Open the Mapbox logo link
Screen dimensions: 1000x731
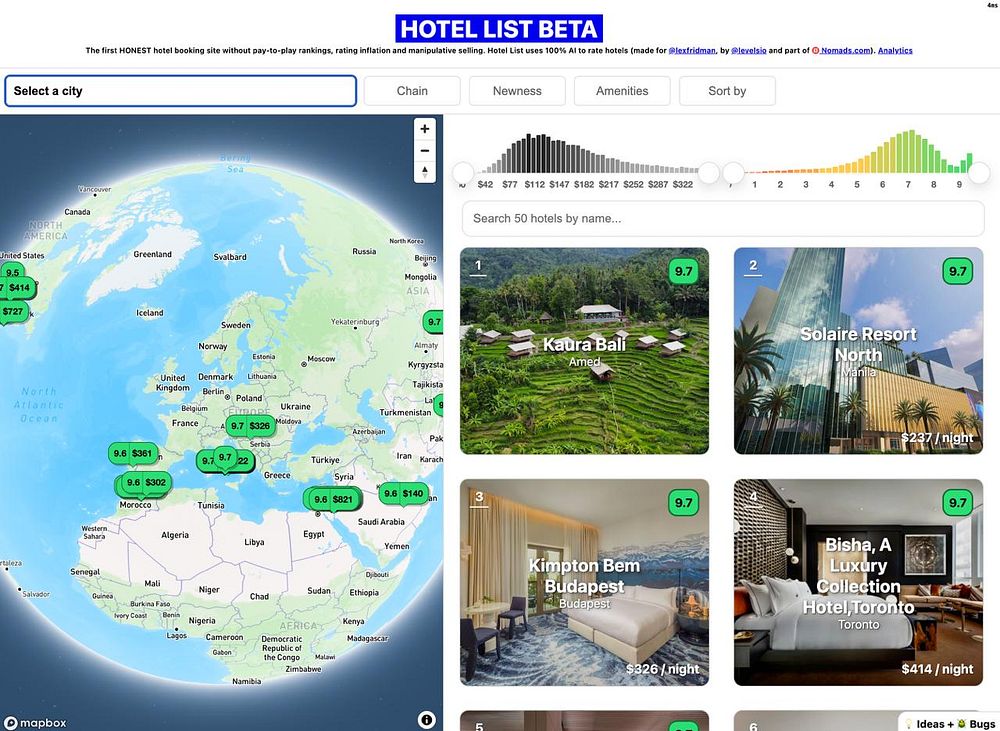click(36, 723)
